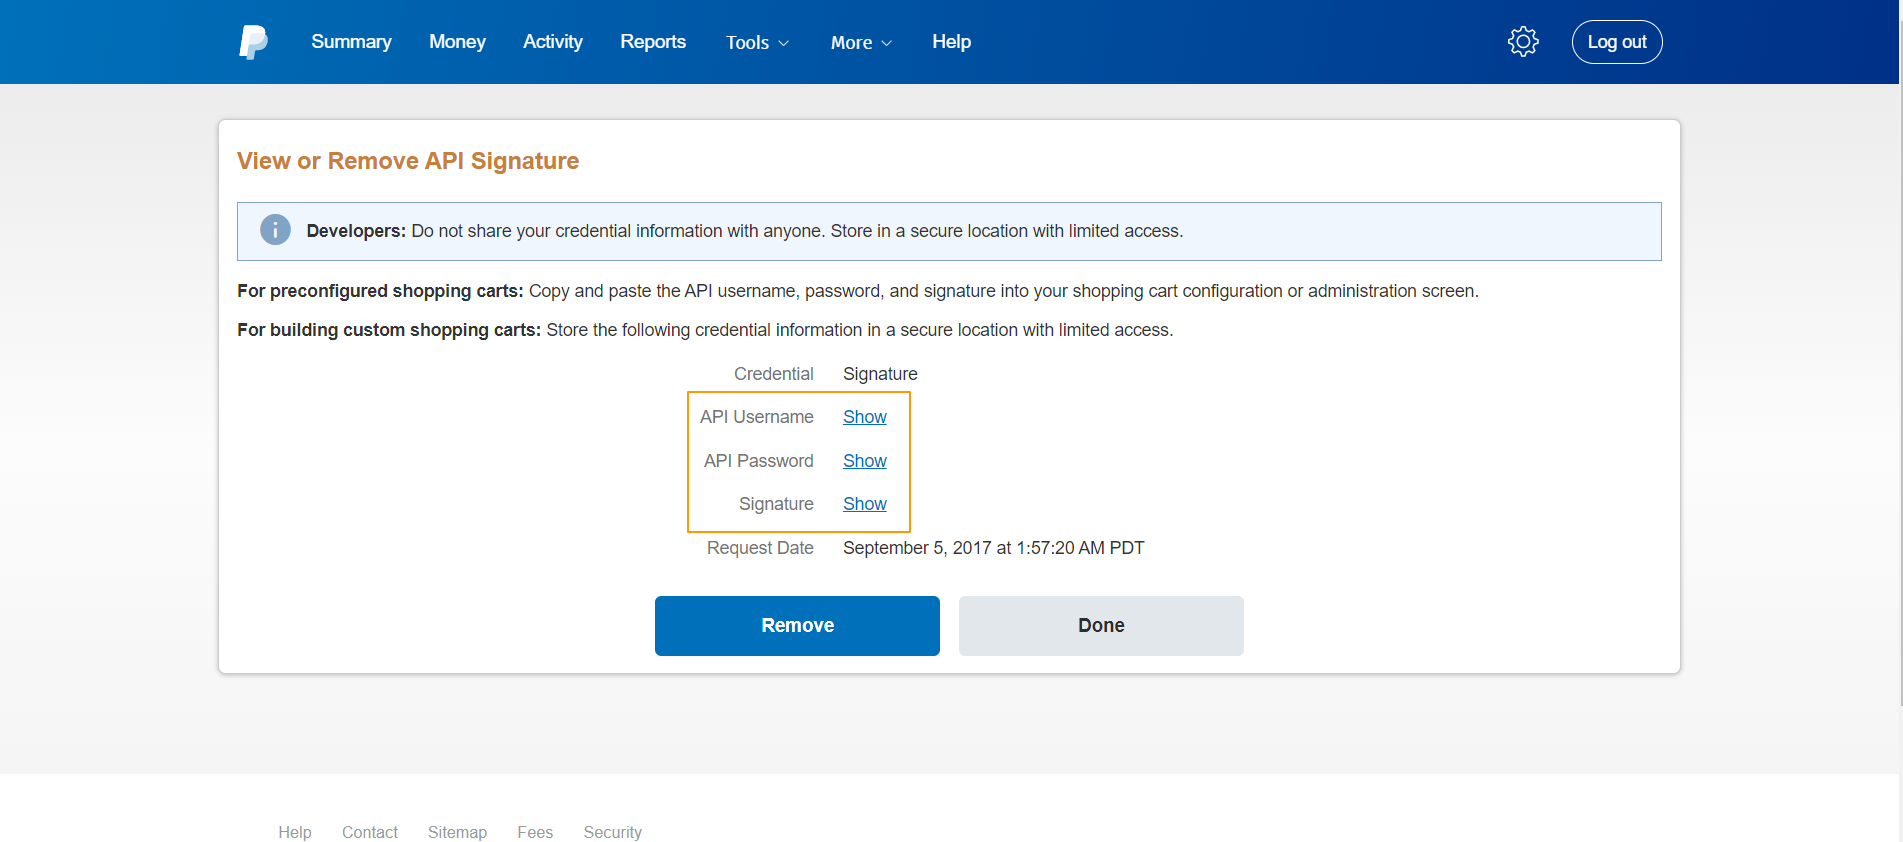Navigate to Reports

(x=653, y=42)
